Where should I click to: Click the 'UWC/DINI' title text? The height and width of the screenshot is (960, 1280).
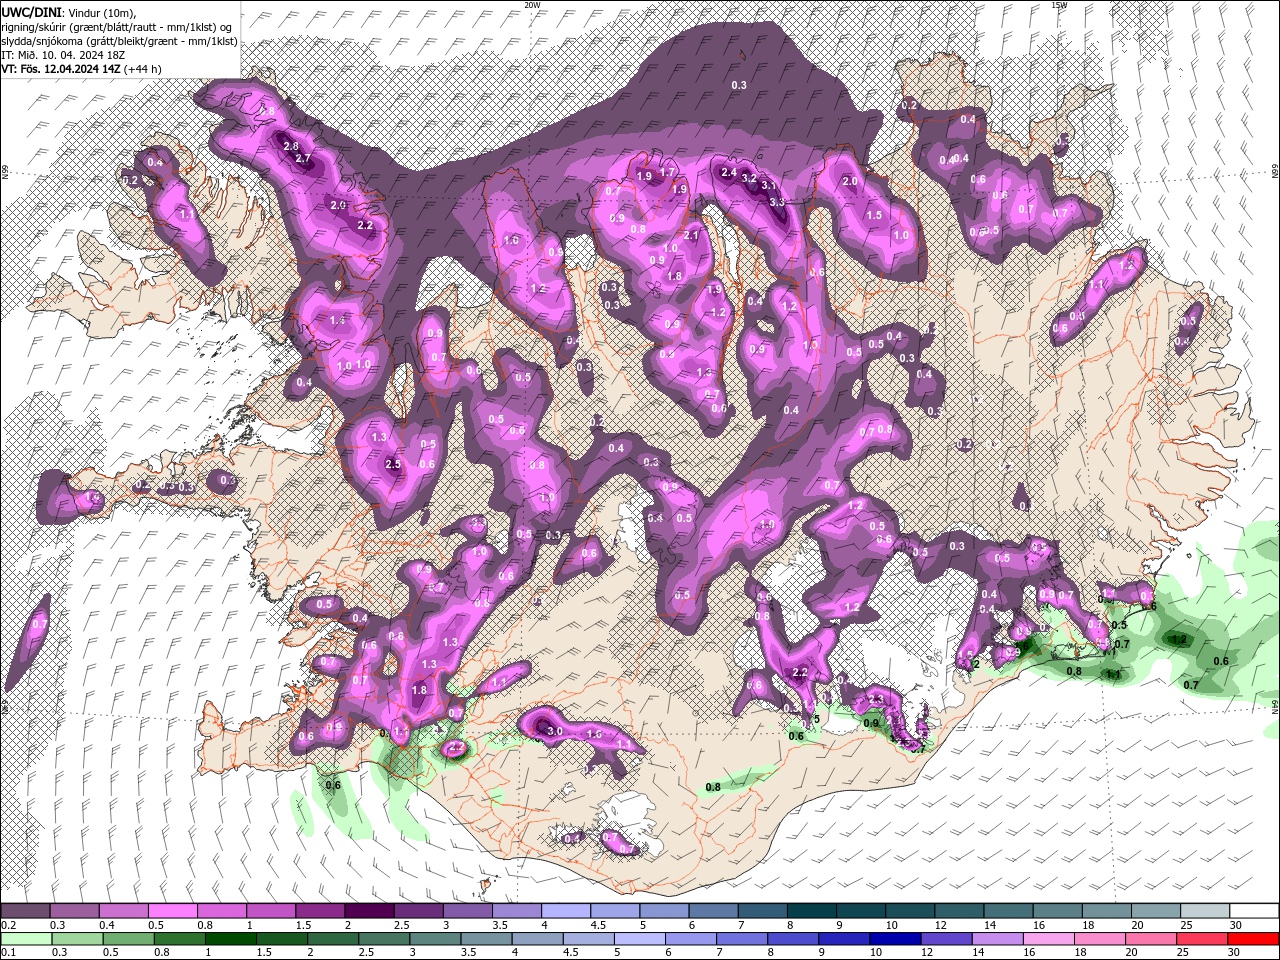pos(30,12)
